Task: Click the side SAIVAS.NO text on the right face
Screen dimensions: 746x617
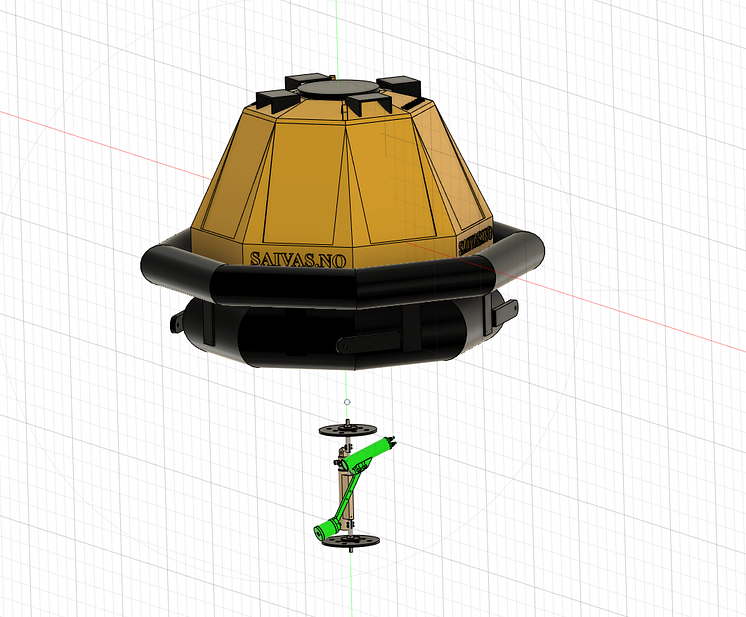Action: [x=475, y=241]
